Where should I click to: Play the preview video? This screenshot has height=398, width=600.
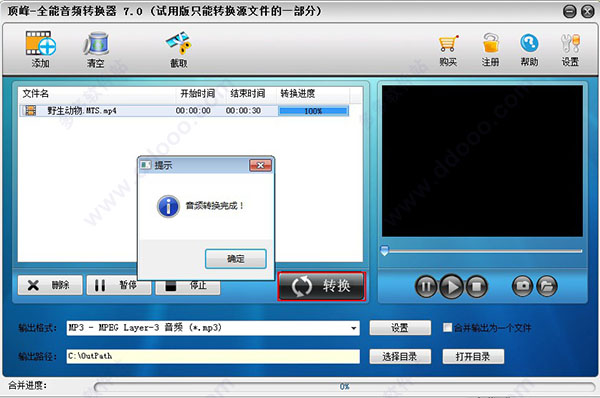(451, 286)
